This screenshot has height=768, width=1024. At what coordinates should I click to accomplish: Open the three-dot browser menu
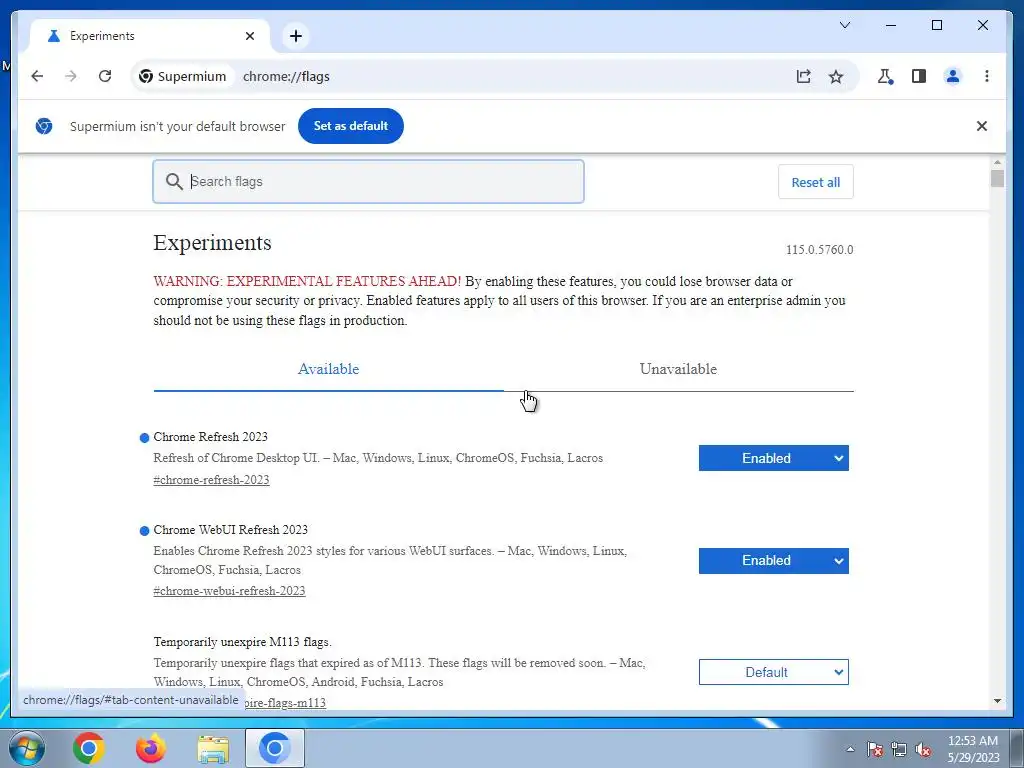point(987,76)
